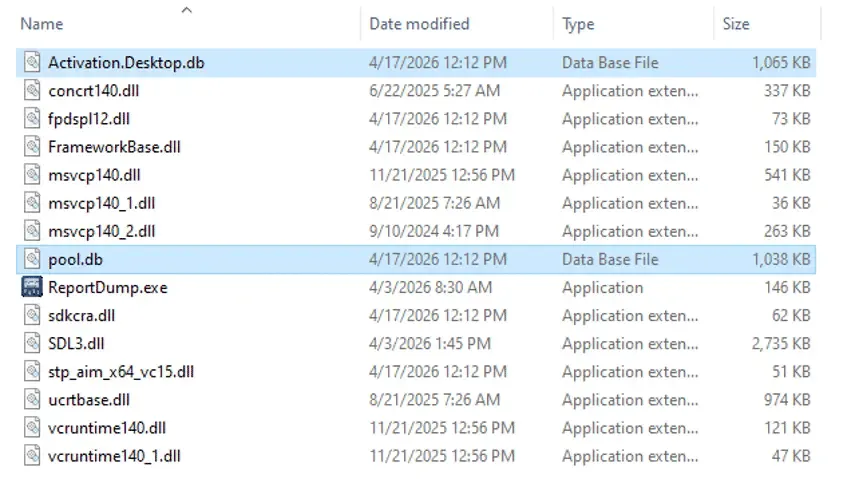
Task: Click the sdkcra.dll file icon
Action: pos(32,315)
